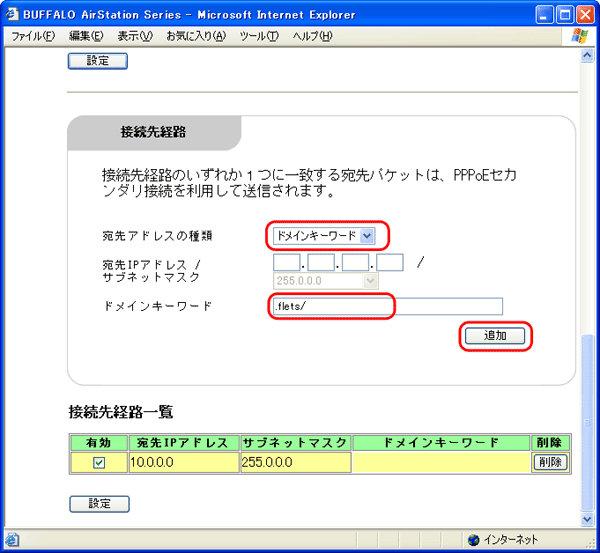
Task: Click the 削除 column header
Action: (x=550, y=443)
